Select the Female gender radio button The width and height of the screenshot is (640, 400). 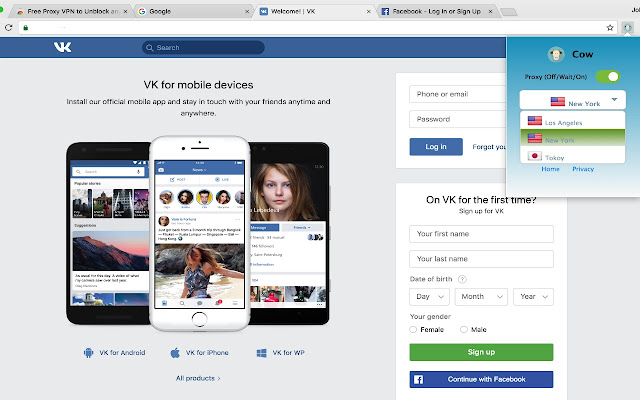click(x=413, y=329)
